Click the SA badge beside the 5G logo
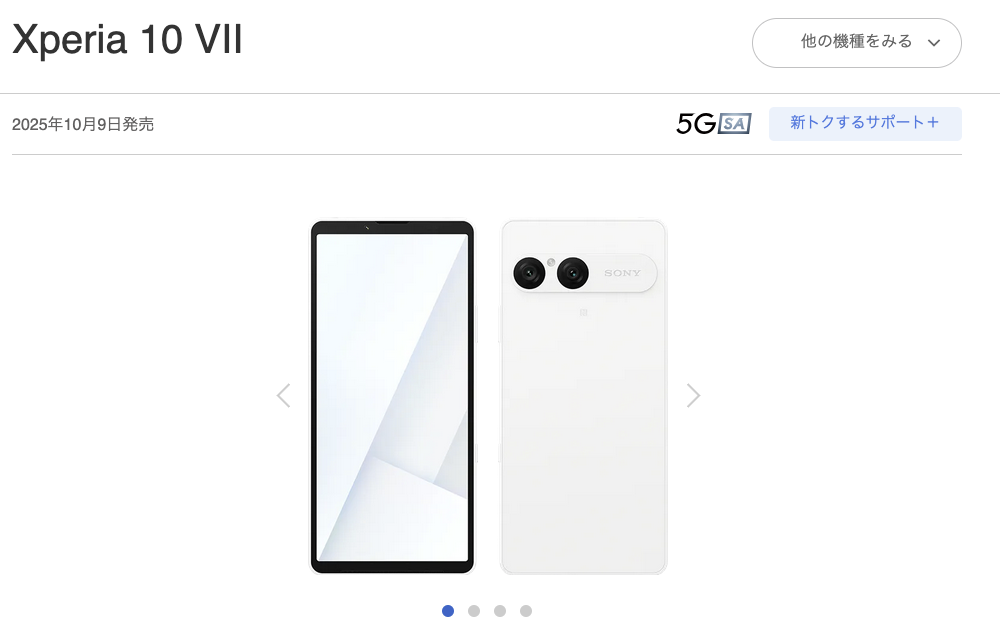The height and width of the screenshot is (627, 1000). pyautogui.click(x=735, y=124)
